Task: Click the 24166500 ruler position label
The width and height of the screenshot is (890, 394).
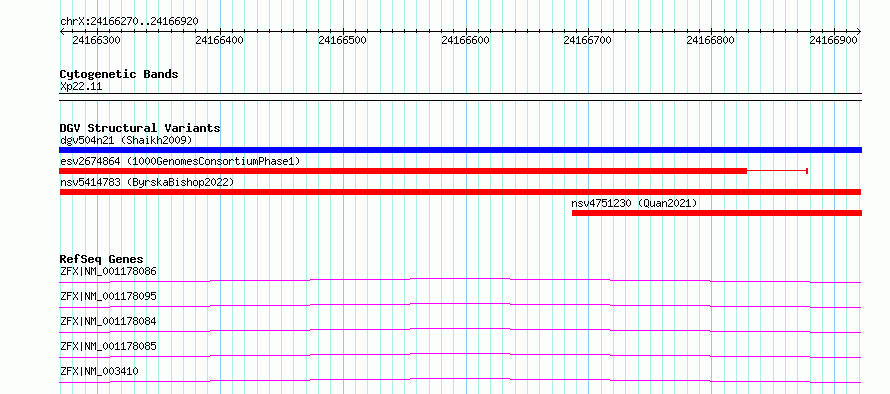Action: point(342,40)
